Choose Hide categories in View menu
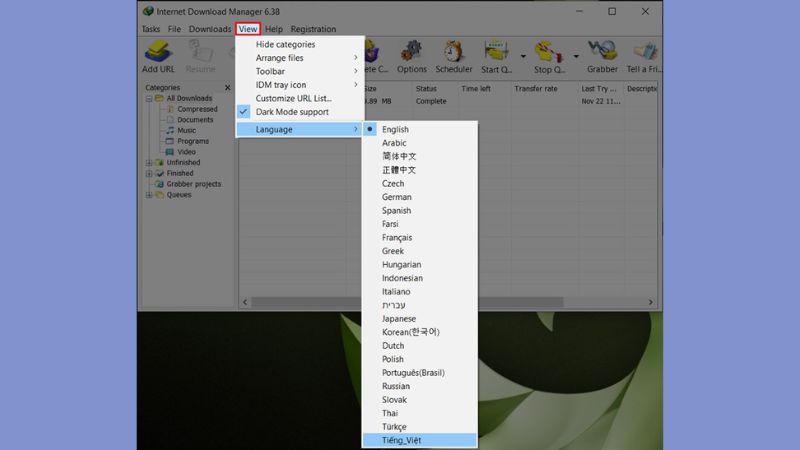 [x=300, y=44]
